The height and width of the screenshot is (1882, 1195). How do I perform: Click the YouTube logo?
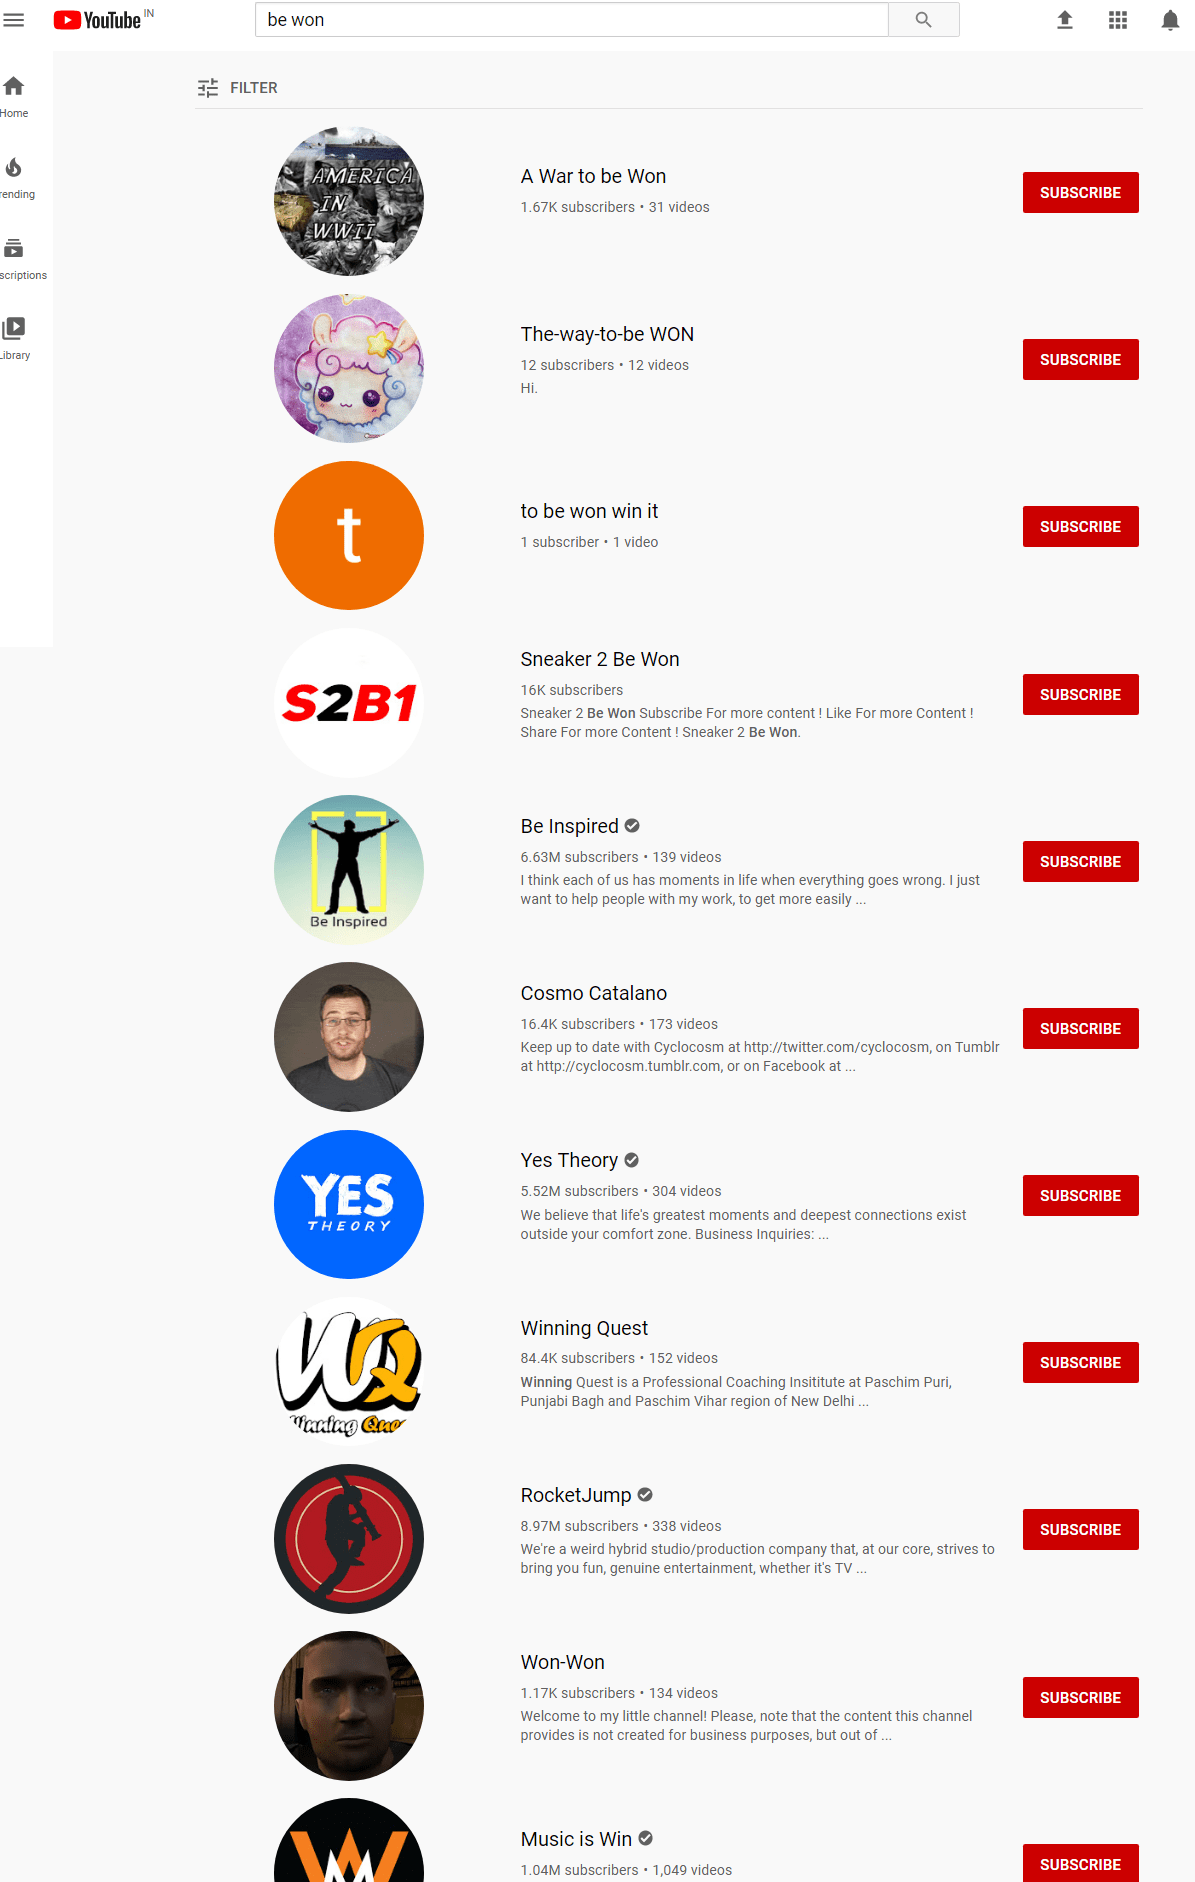97,20
